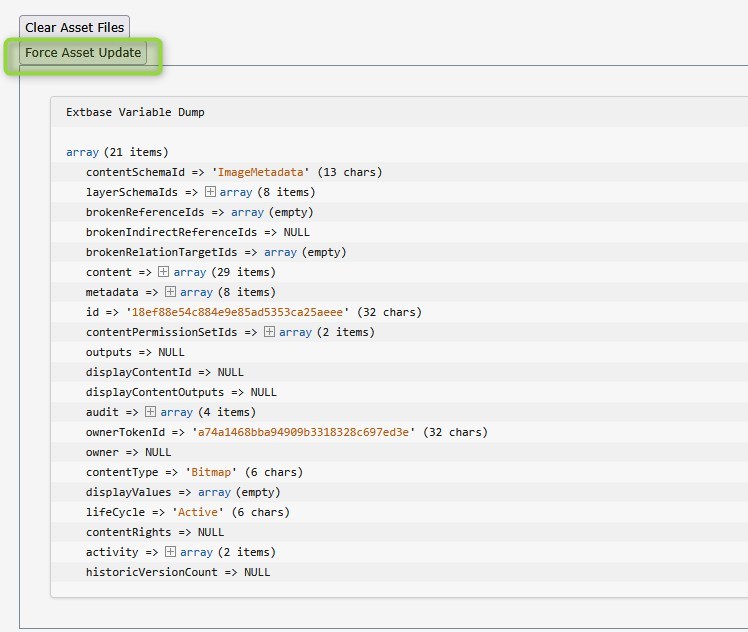The image size is (748, 632).
Task: Click the historicVersionCount row
Action: 178,572
